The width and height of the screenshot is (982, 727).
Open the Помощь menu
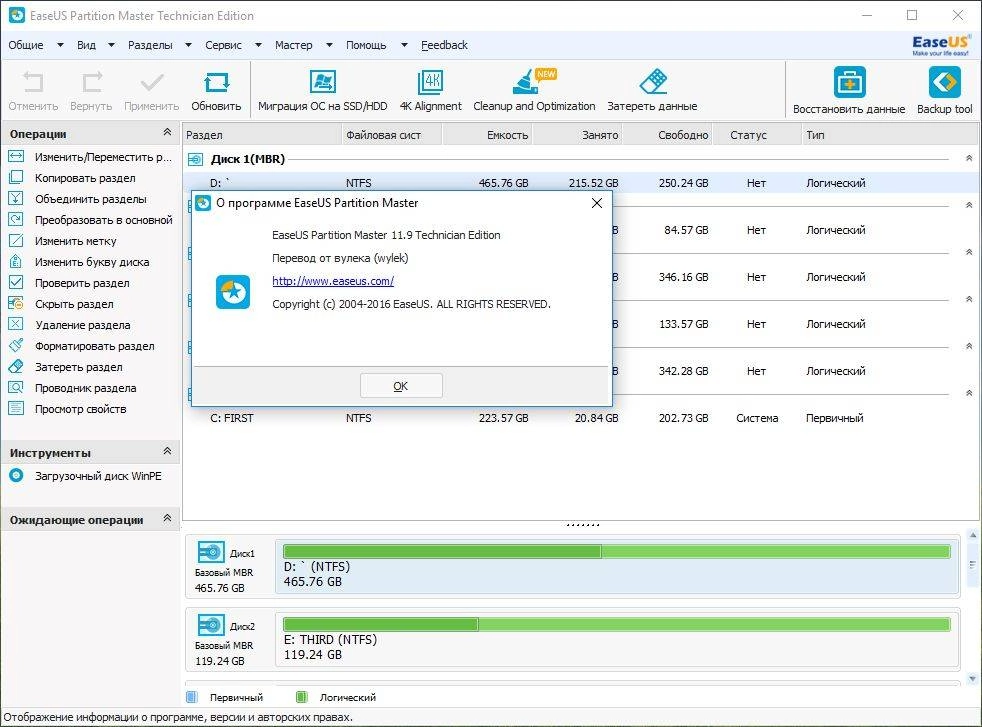[366, 45]
